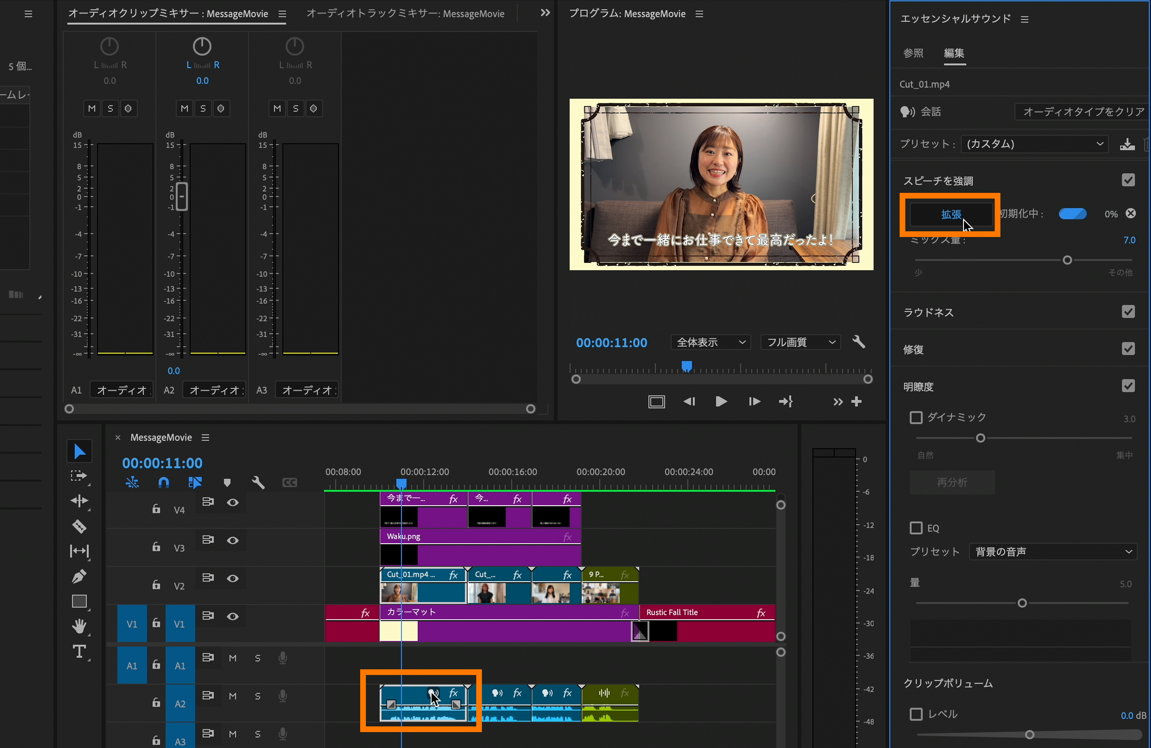Click the Play button in Program monitor
Image resolution: width=1151 pixels, height=748 pixels.
721,401
